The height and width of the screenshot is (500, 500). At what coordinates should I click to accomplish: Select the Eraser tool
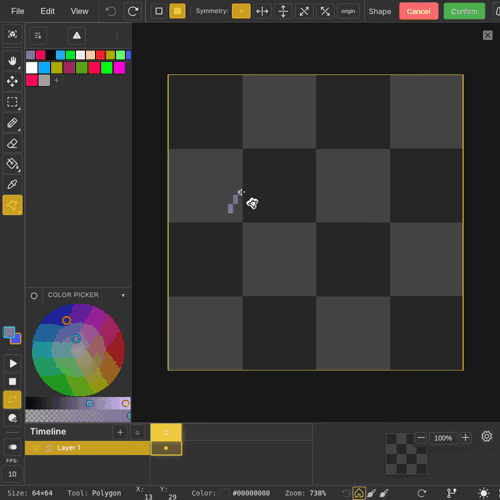pos(12,143)
